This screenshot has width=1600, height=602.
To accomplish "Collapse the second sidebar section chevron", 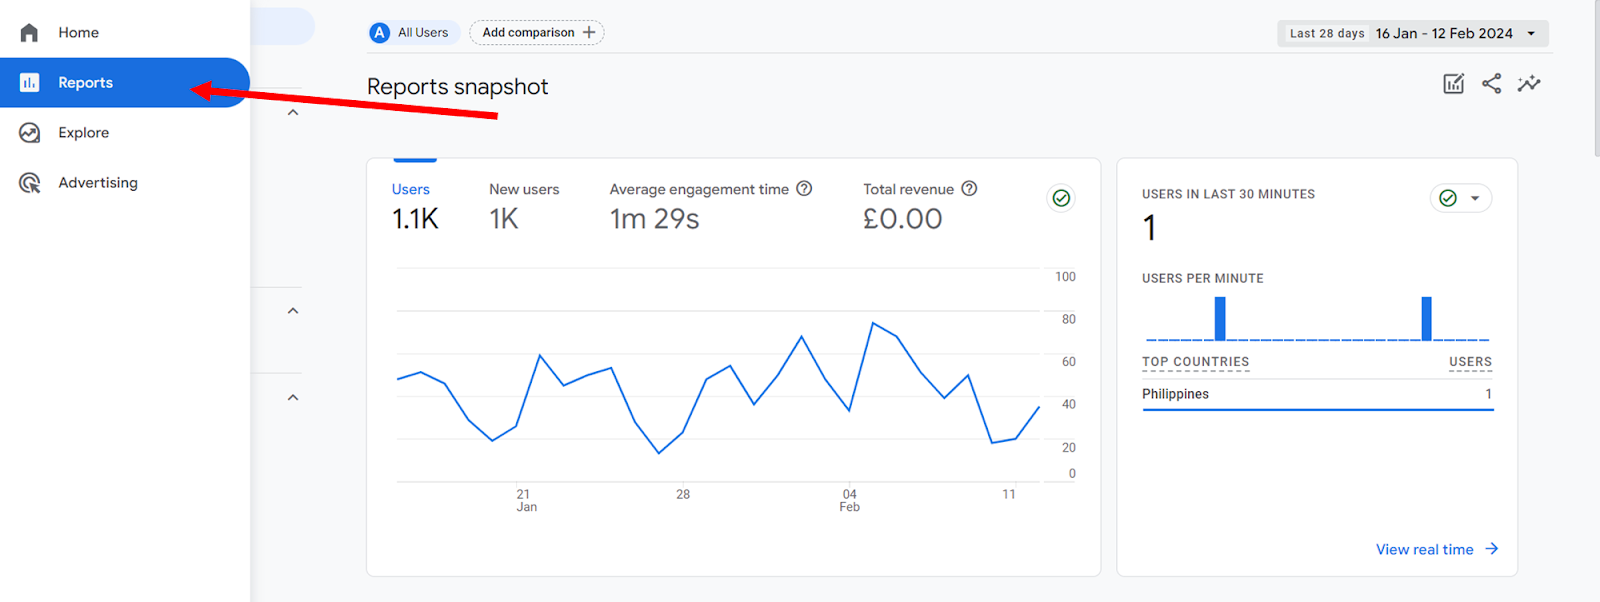I will [x=293, y=311].
